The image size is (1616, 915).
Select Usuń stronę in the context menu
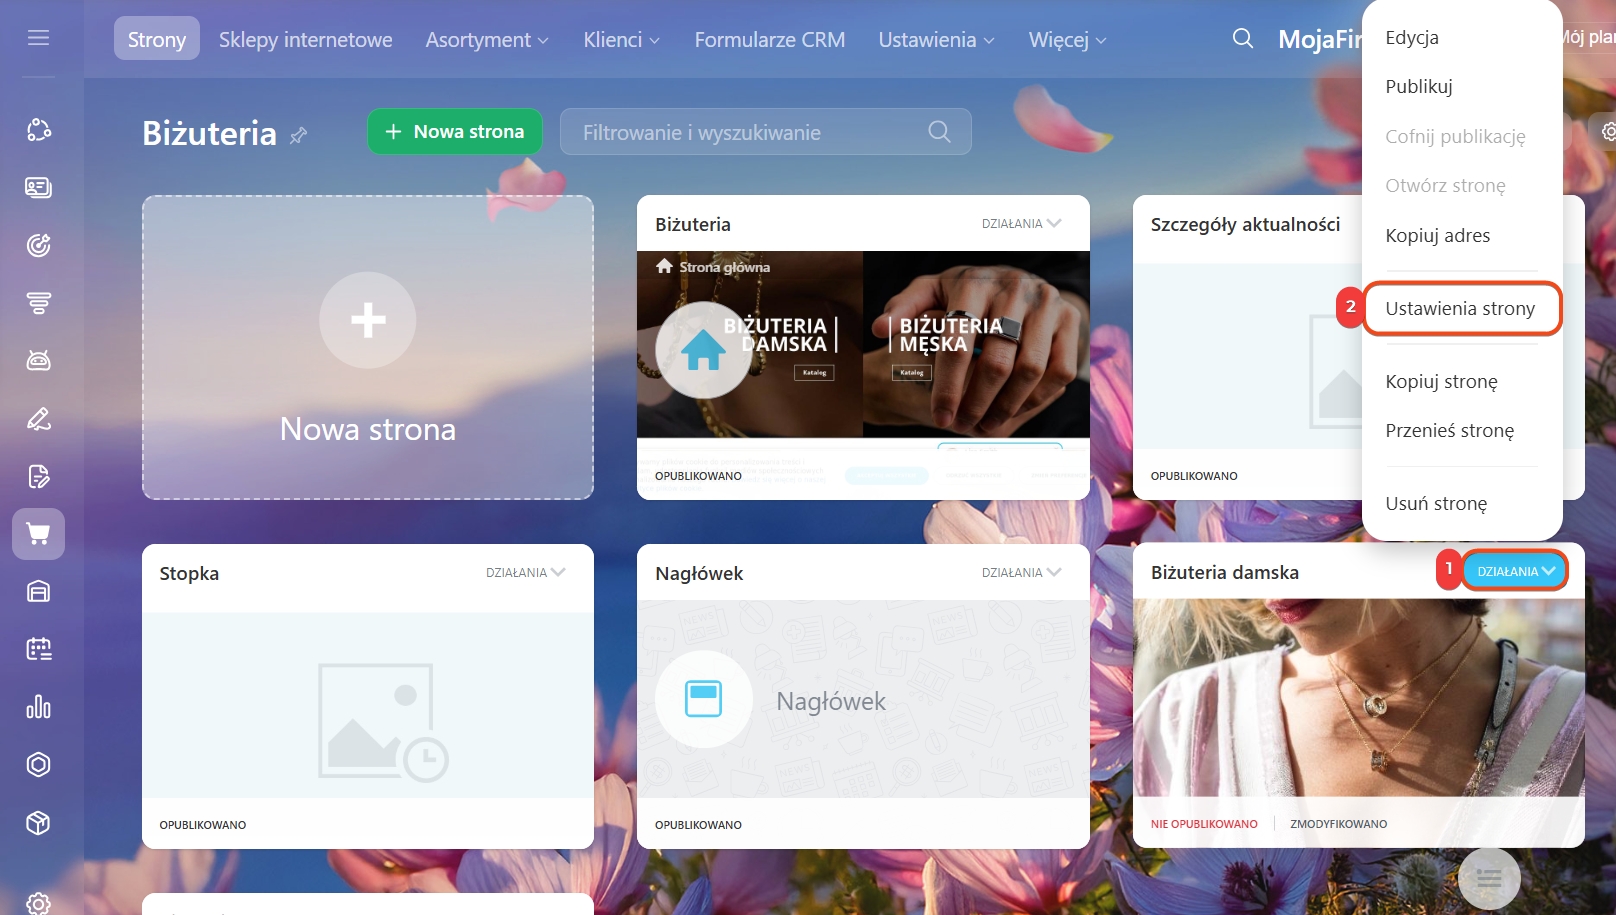point(1435,504)
